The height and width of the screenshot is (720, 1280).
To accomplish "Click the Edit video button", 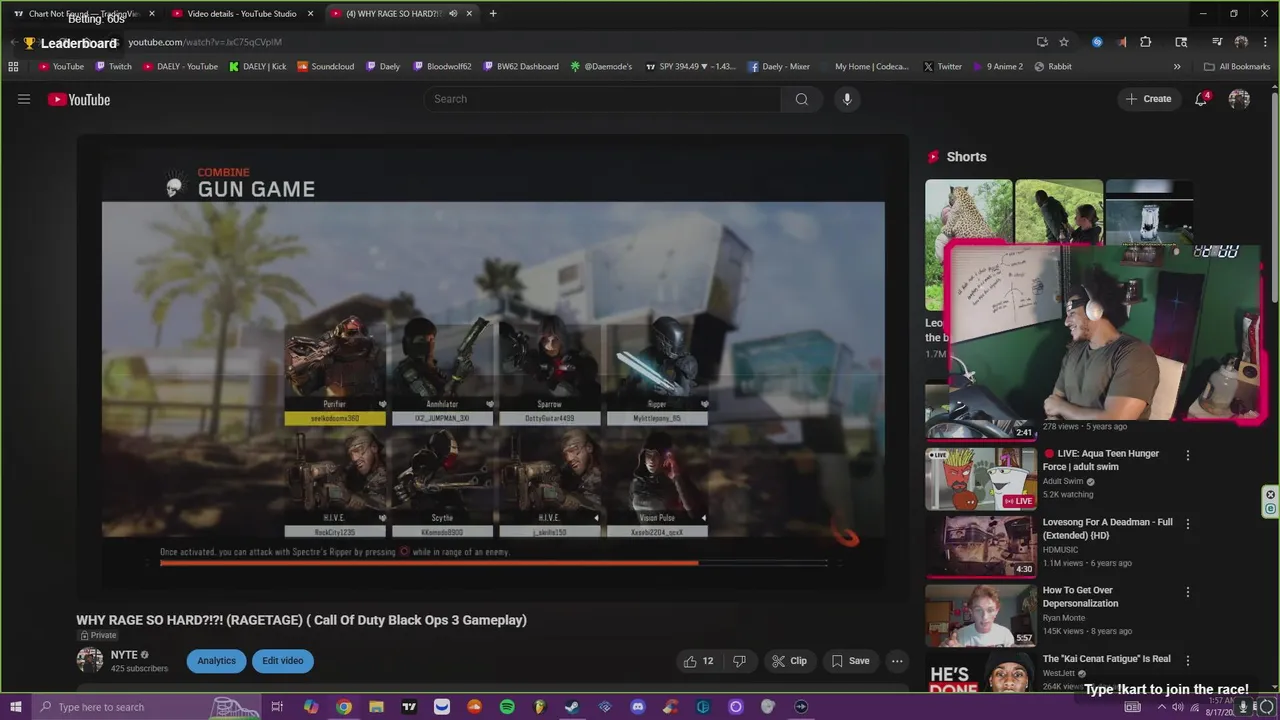I will [283, 661].
